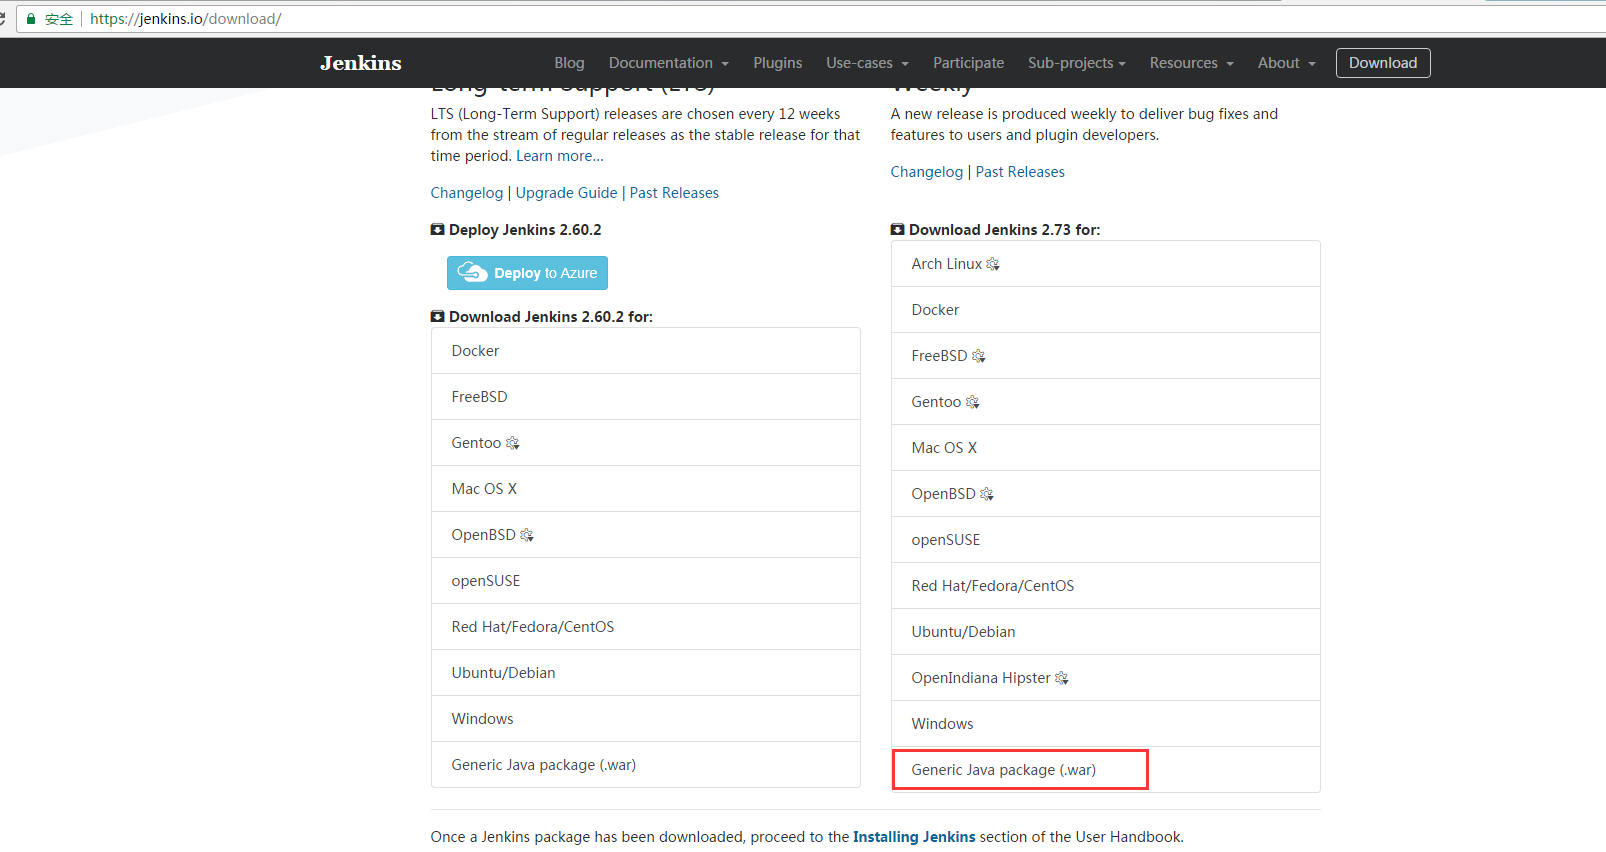Select Docker under Jenkins 2.73

1106,310
